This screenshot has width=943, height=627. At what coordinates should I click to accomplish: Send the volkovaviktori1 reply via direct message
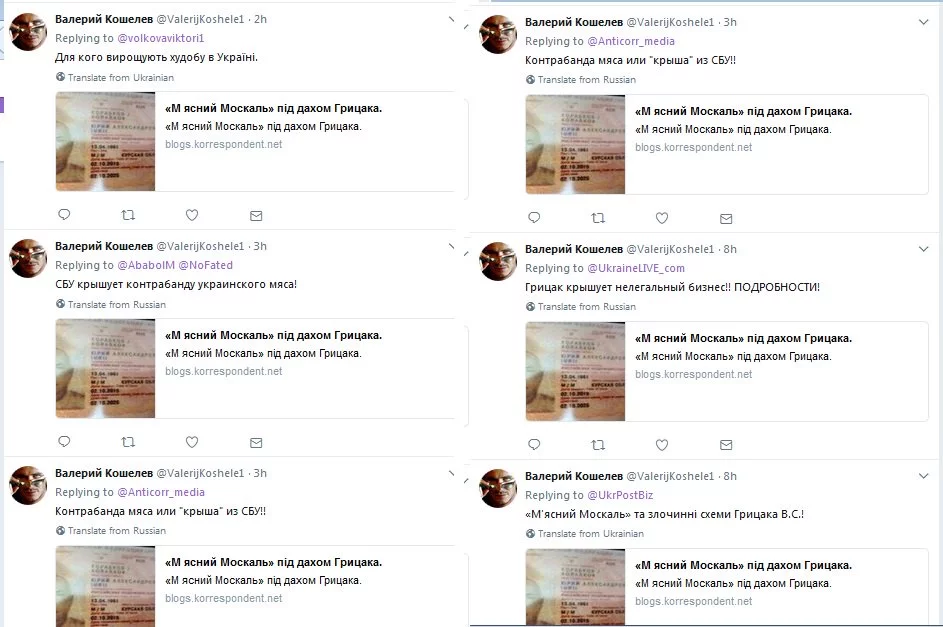pyautogui.click(x=256, y=215)
